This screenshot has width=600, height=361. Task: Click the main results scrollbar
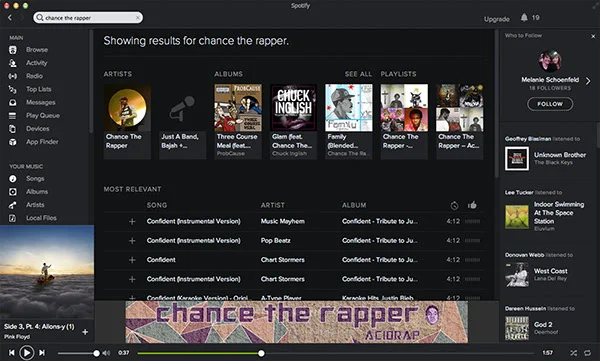[497, 103]
